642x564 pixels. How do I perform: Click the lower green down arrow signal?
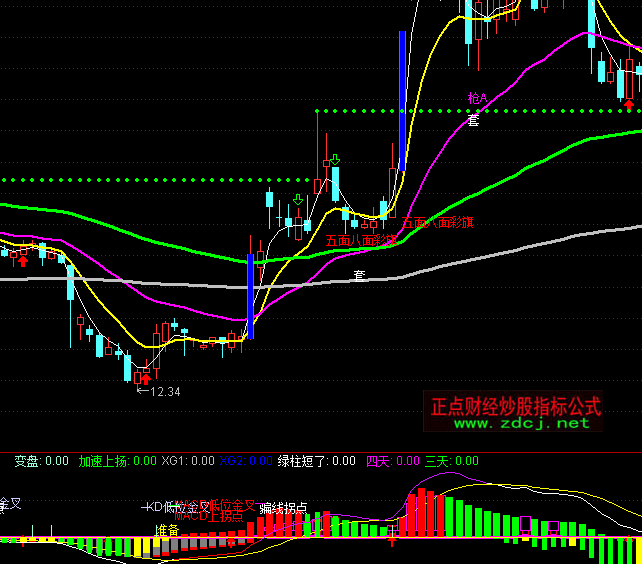tap(298, 200)
